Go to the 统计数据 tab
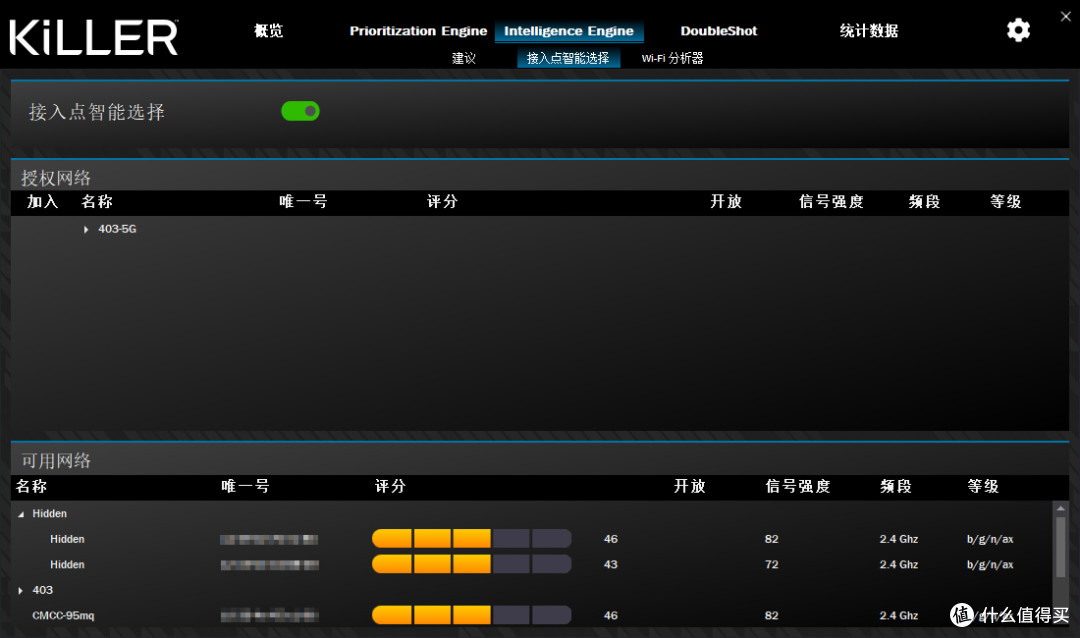This screenshot has width=1080, height=638. [x=869, y=30]
